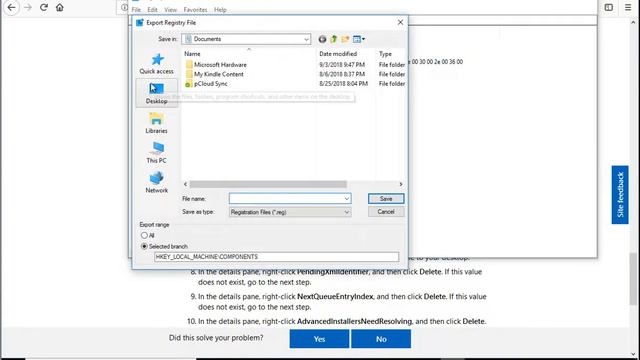Viewport: 640px width, 360px height.
Task: Open the Site feedback tab
Action: click(x=620, y=195)
